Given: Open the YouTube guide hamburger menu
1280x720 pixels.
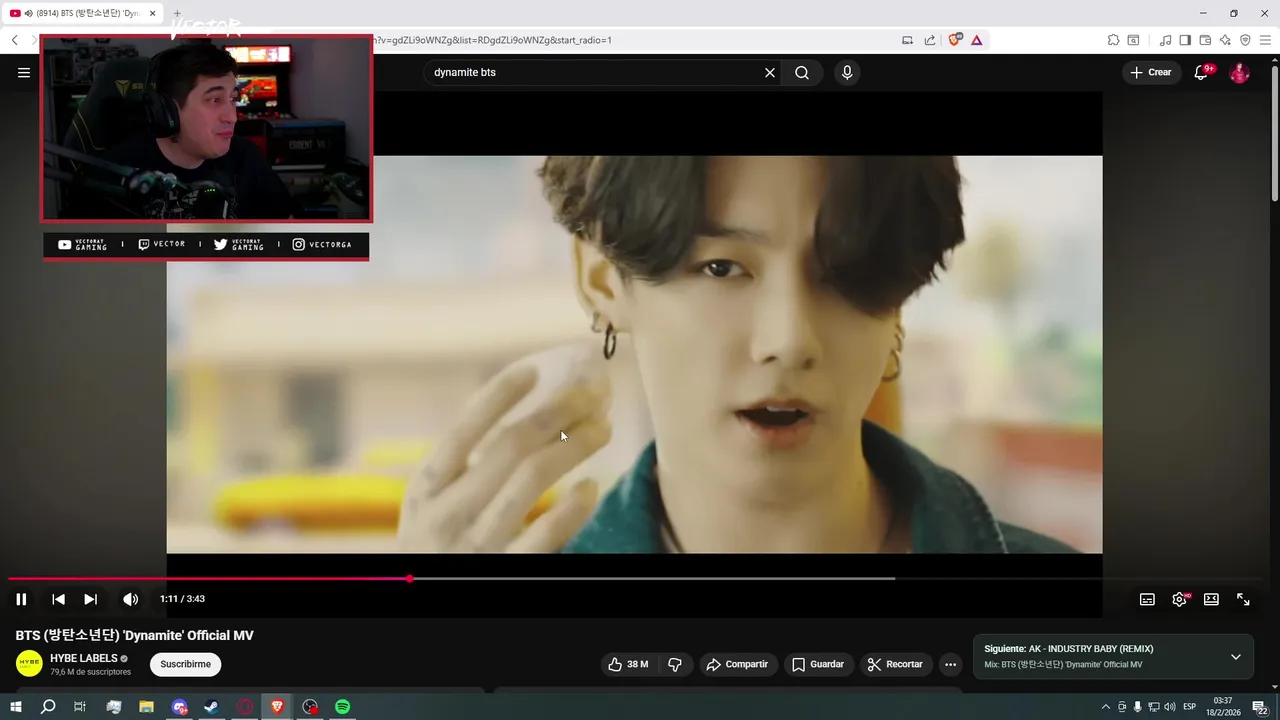Looking at the screenshot, I should (24, 72).
